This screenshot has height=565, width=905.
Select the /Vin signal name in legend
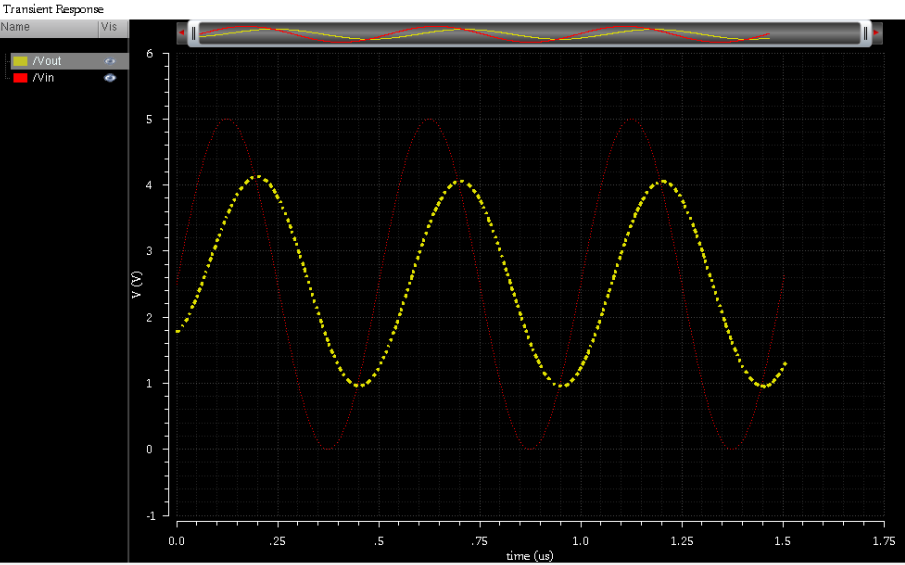(43, 77)
